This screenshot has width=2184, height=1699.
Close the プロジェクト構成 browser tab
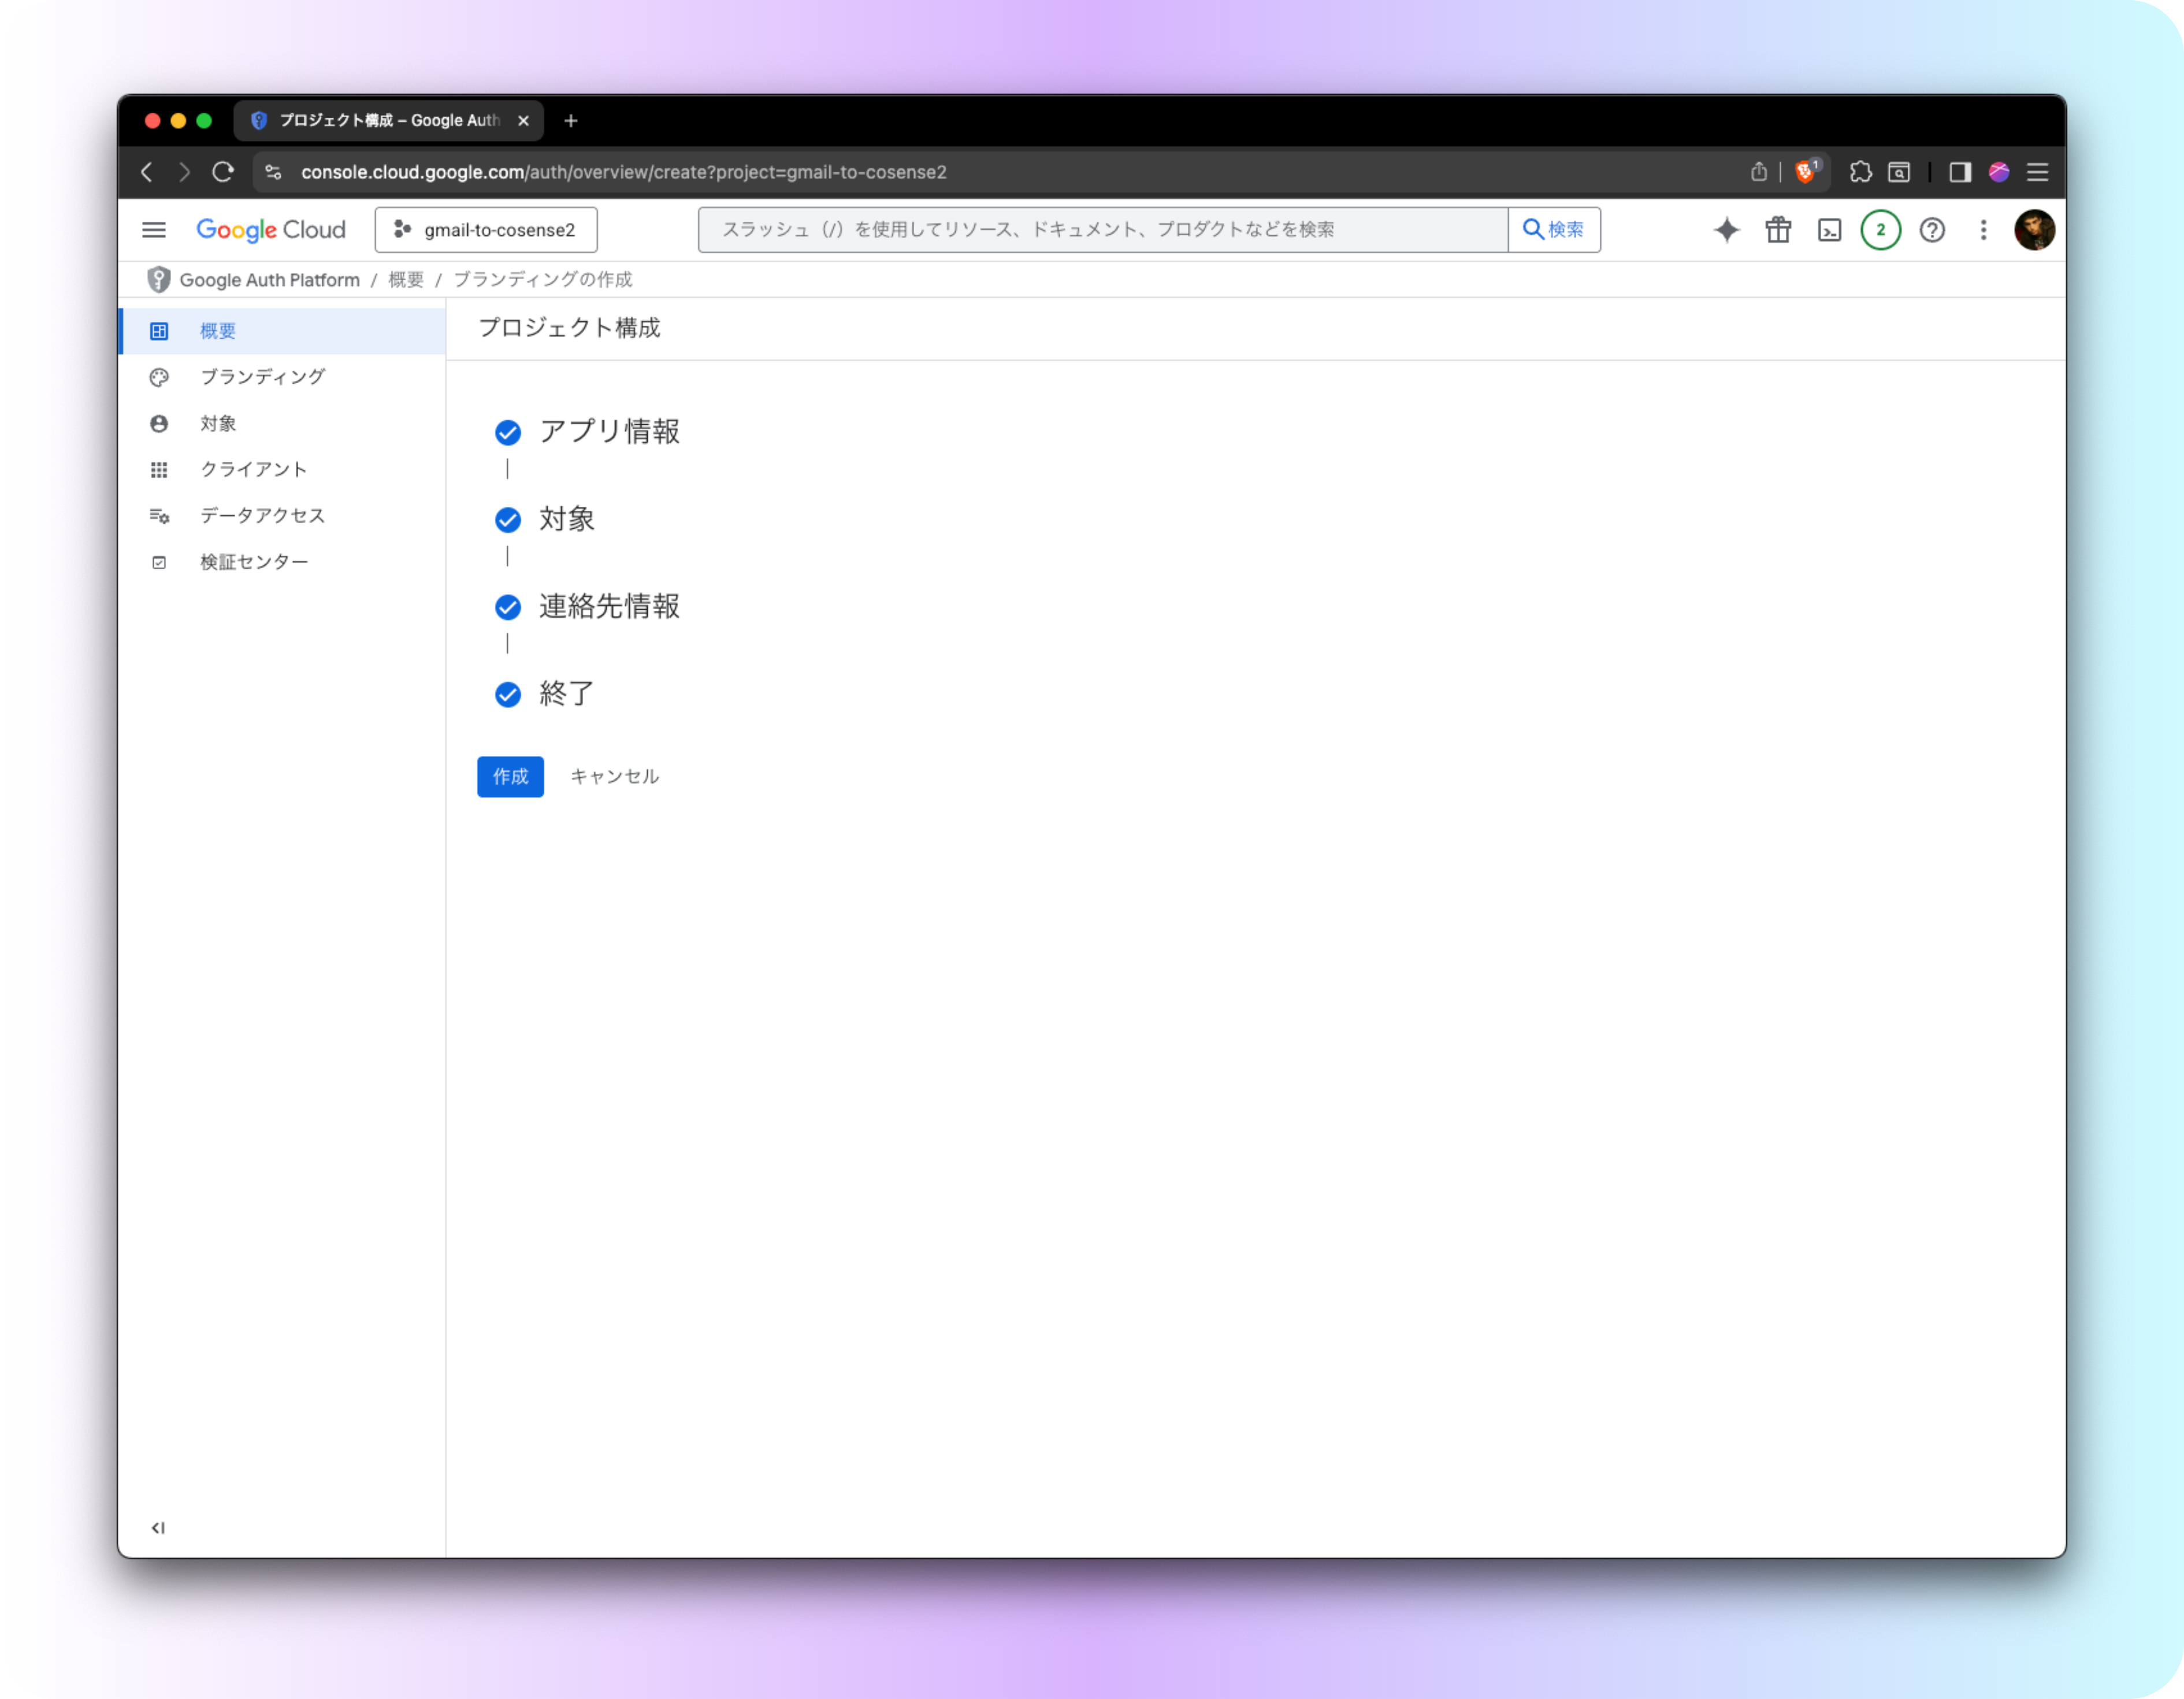coord(523,121)
